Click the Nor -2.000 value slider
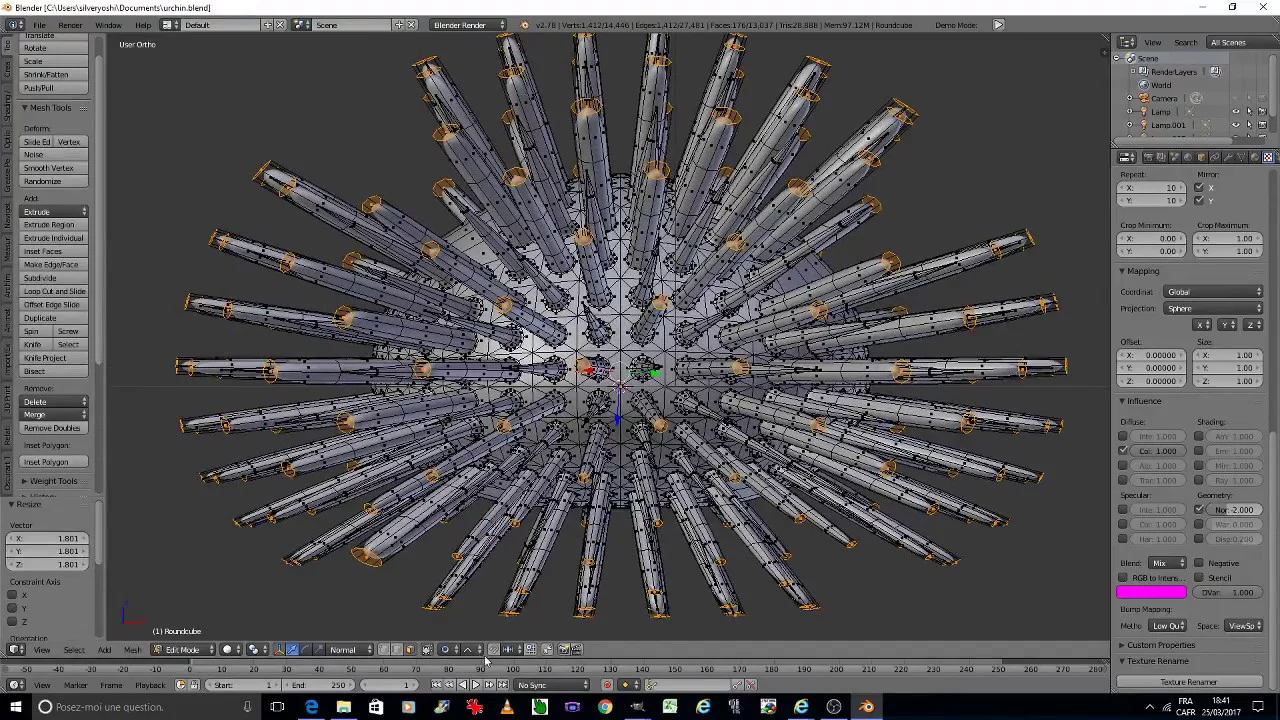 1234,510
